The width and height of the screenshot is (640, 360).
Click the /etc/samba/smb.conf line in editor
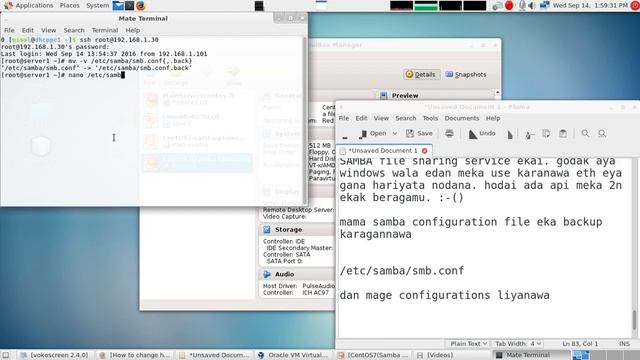402,271
